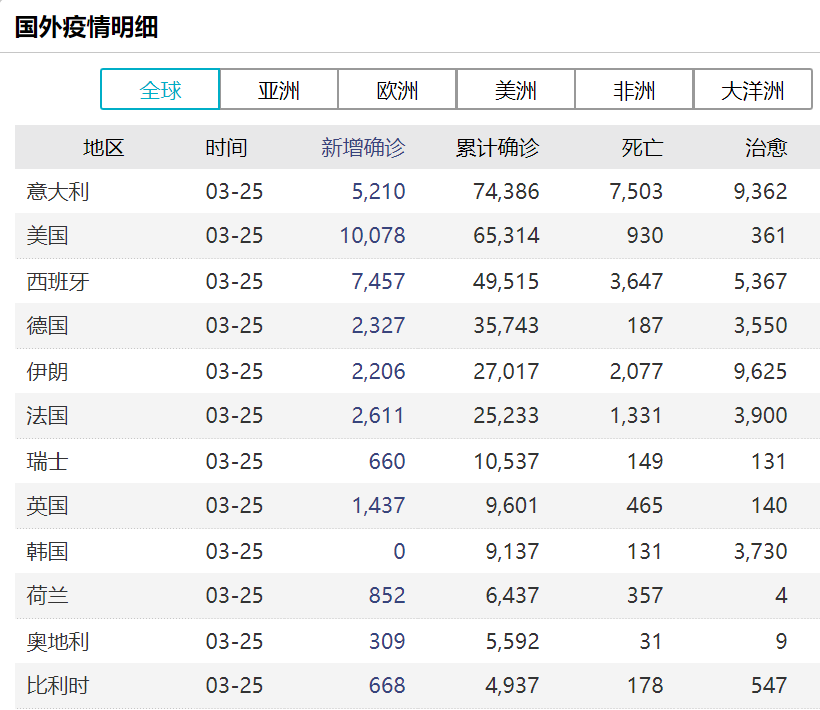
Task: Click the 时间 column header
Action: pos(226,147)
